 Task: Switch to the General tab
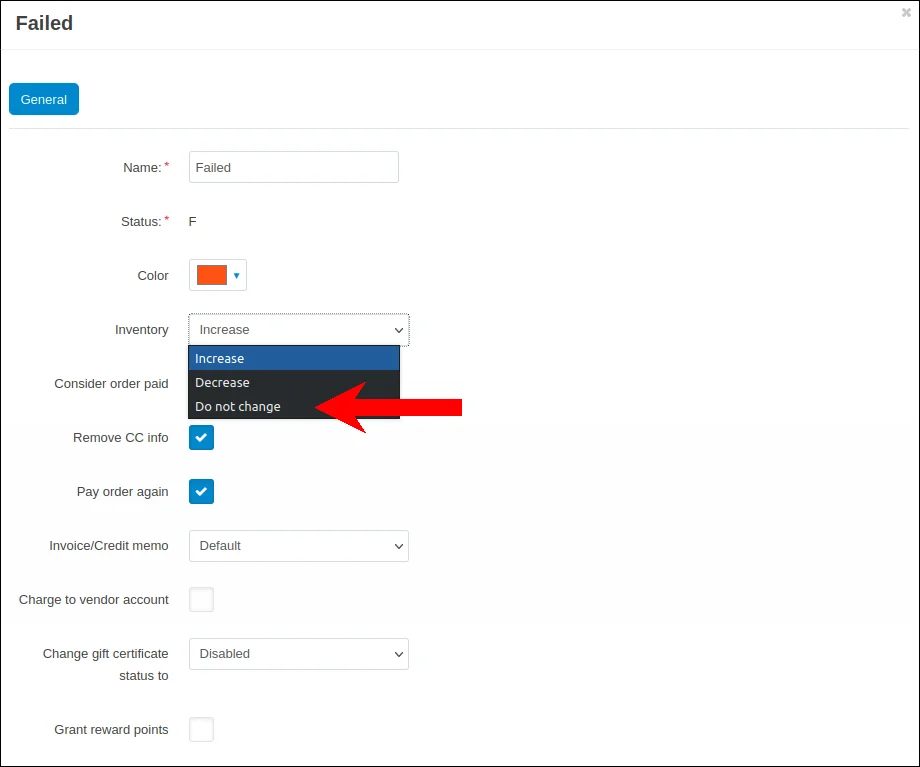pos(44,100)
